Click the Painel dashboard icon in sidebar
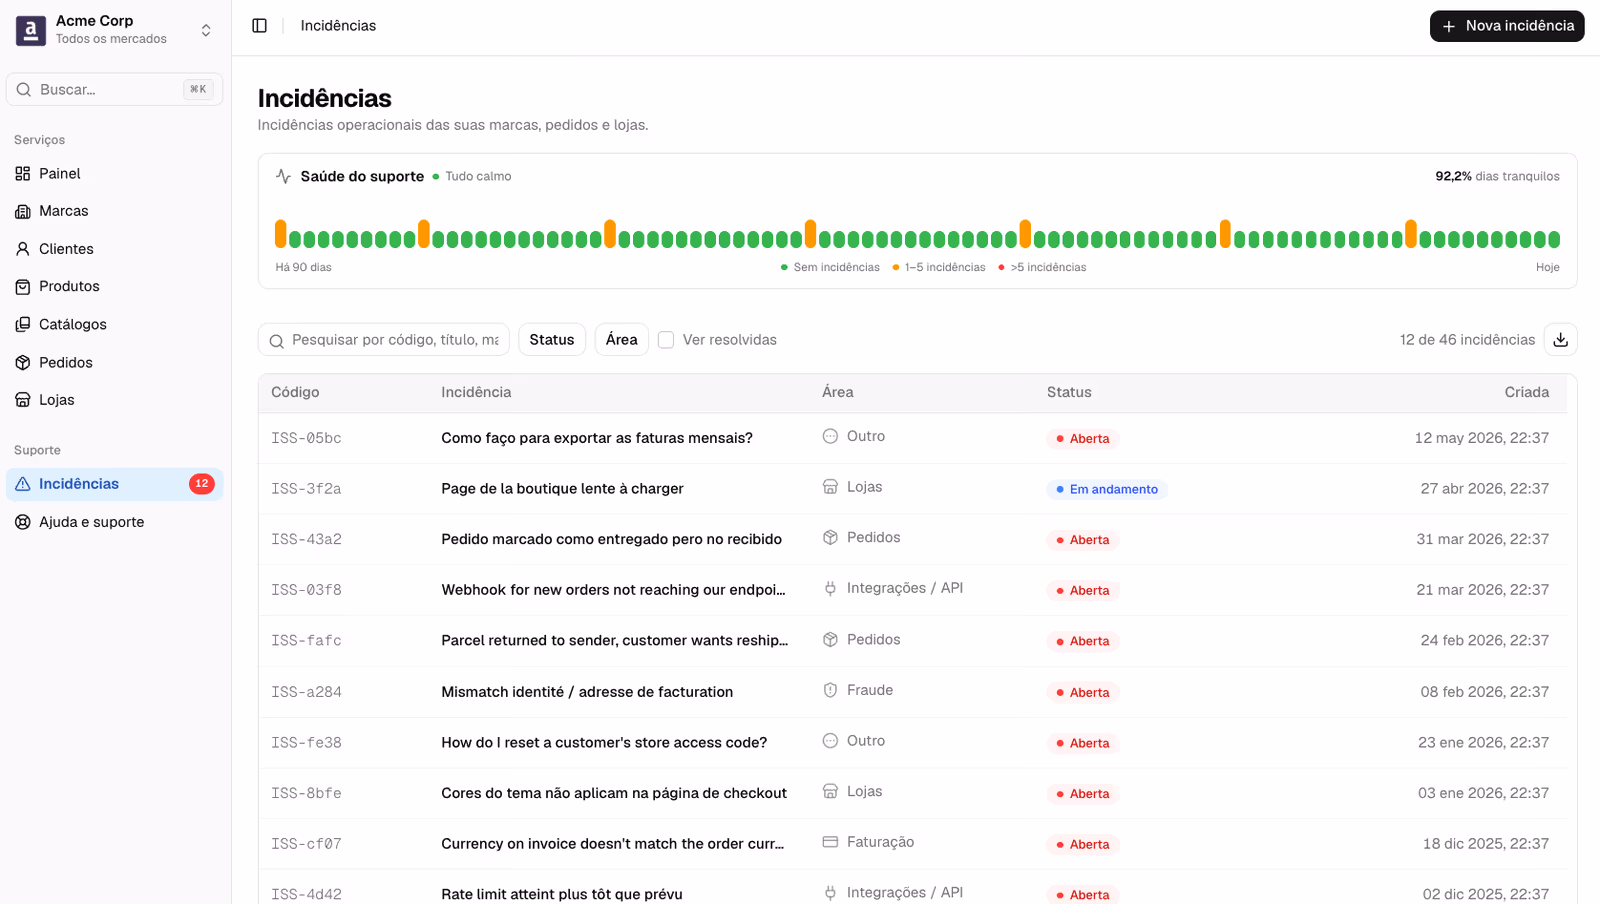This screenshot has height=904, width=1600. click(x=23, y=174)
